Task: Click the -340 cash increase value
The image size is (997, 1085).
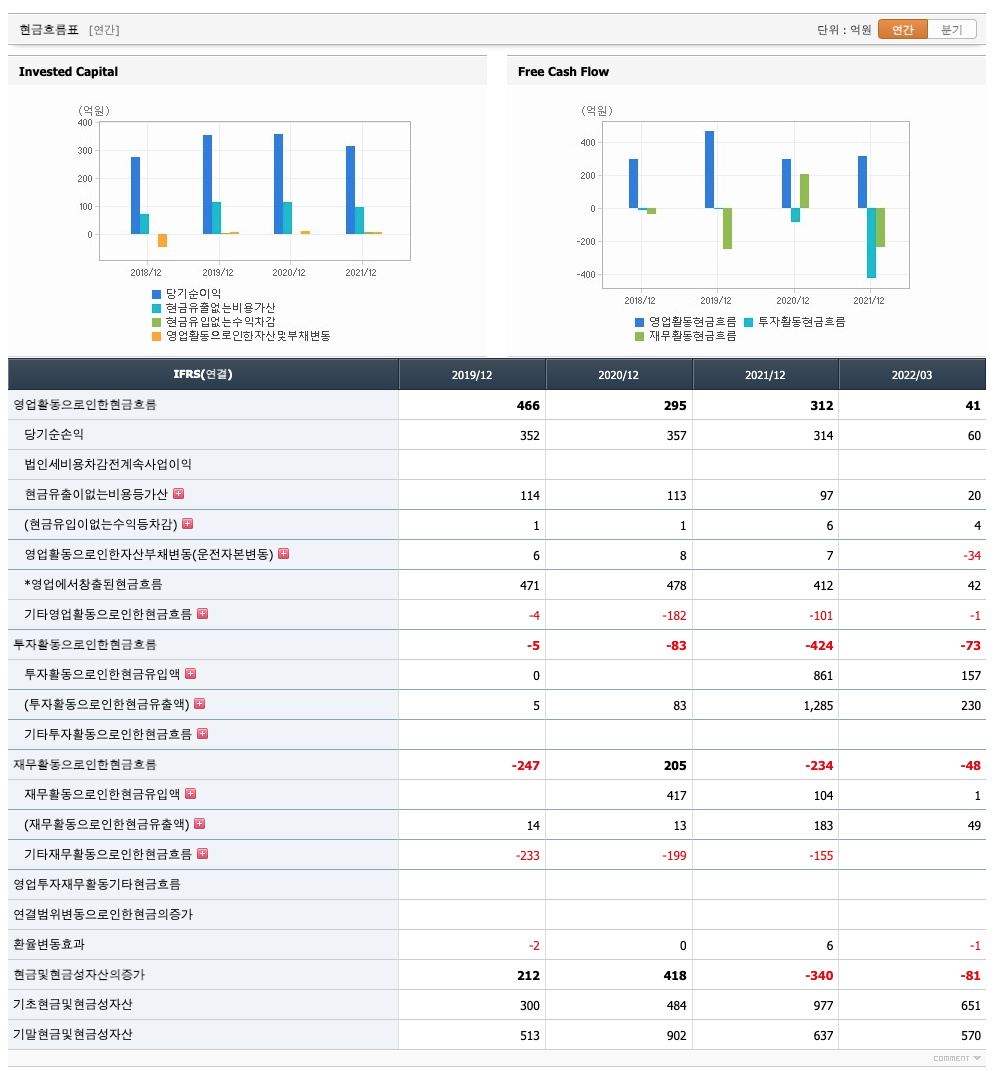Action: click(x=819, y=976)
